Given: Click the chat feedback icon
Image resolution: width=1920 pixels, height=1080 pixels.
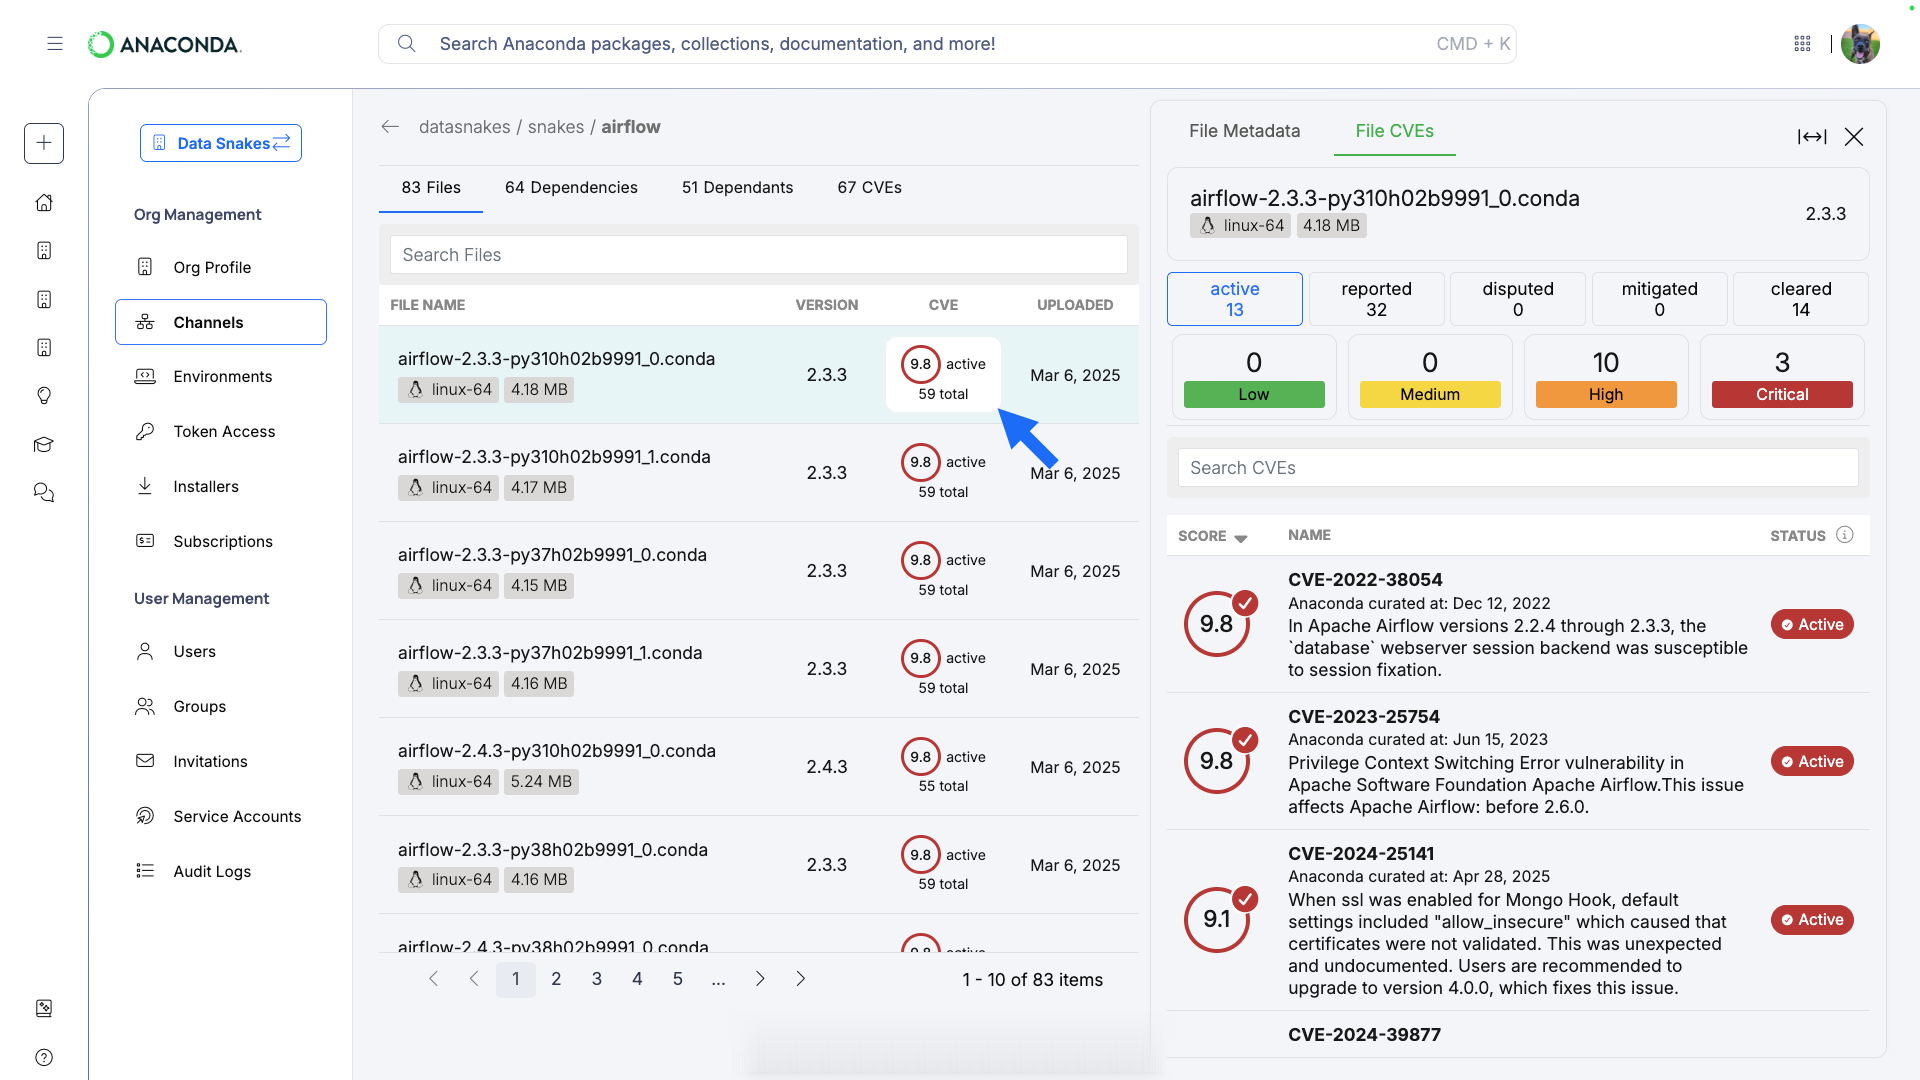Looking at the screenshot, I should [x=44, y=492].
